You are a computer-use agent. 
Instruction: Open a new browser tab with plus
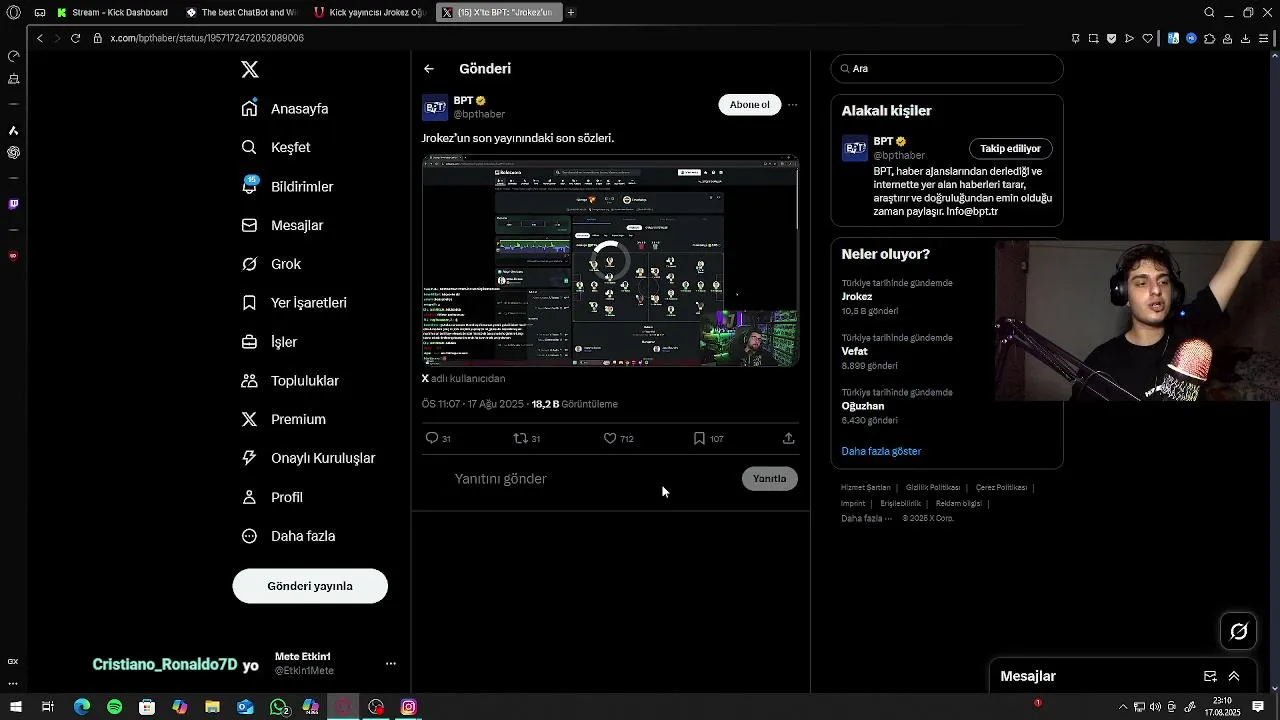571,13
